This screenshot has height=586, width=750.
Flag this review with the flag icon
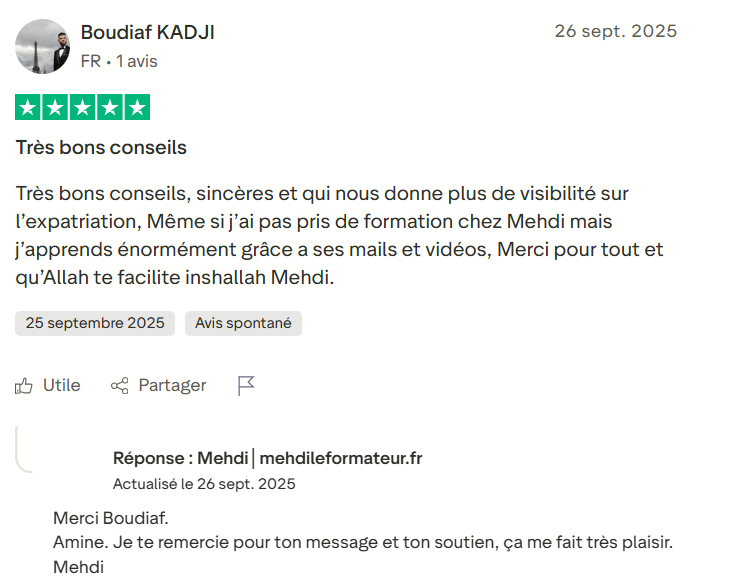(246, 386)
